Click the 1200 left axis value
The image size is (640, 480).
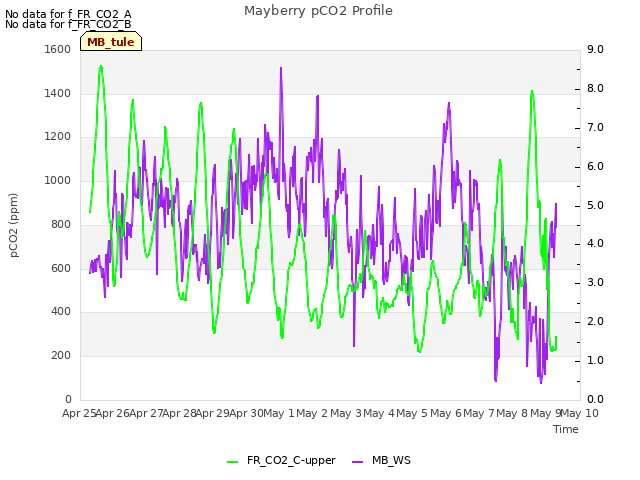58,137
